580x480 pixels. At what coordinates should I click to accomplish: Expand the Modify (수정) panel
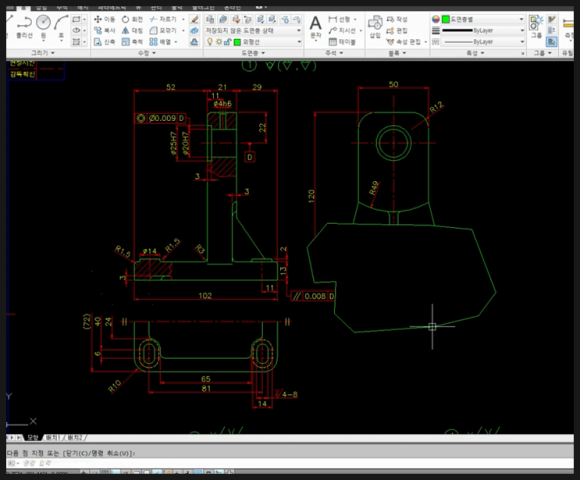(147, 53)
